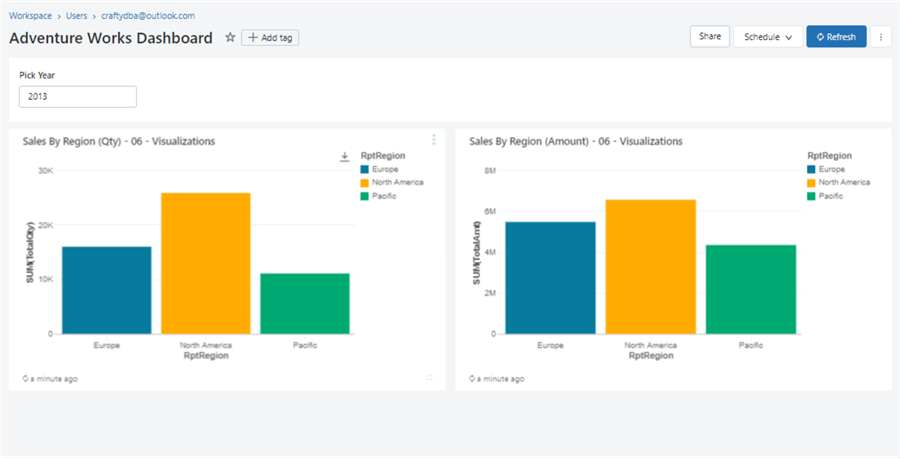Viewport: 900px width, 458px height.
Task: Toggle Pacific legend entry in Amount chart
Action: pos(825,196)
